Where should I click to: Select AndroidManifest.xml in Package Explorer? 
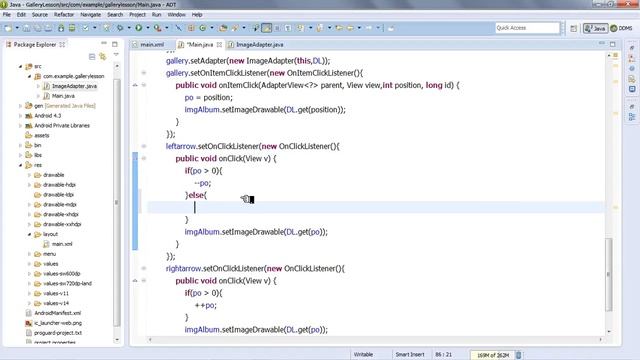[x=58, y=313]
